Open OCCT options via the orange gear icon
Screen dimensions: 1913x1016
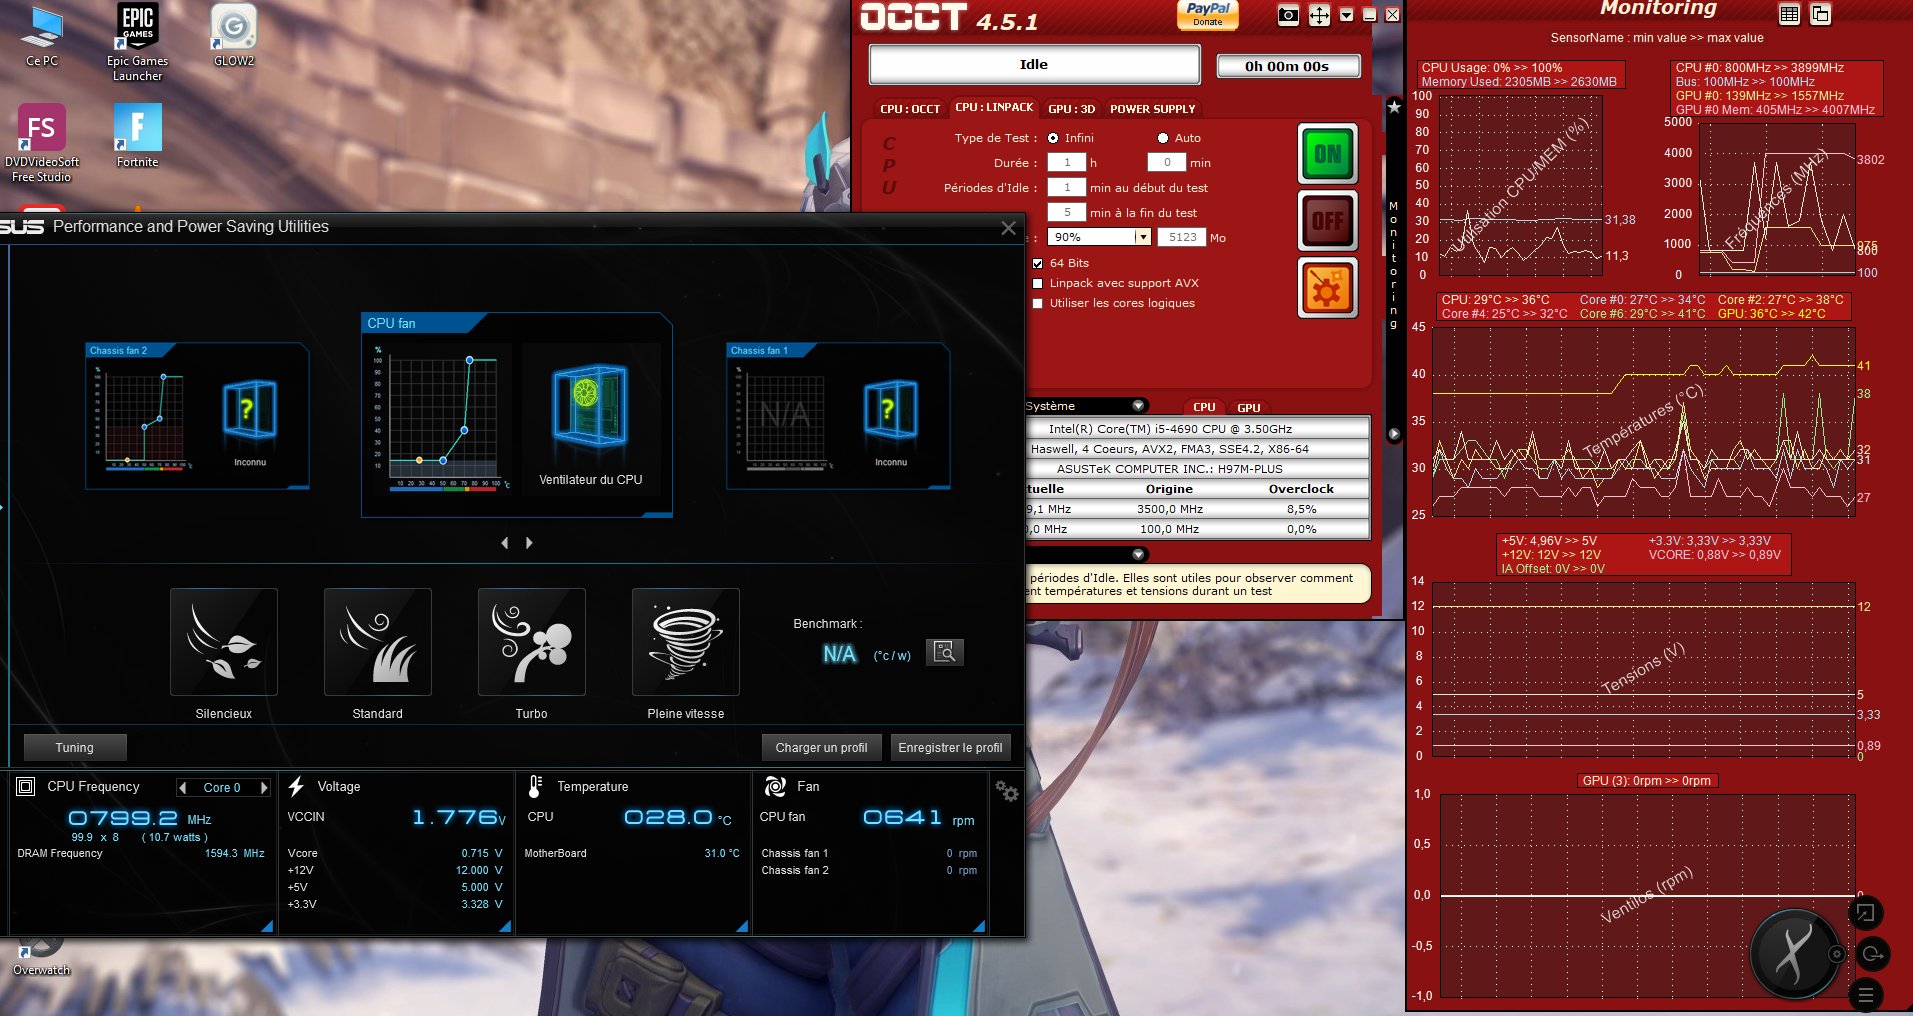pos(1328,288)
